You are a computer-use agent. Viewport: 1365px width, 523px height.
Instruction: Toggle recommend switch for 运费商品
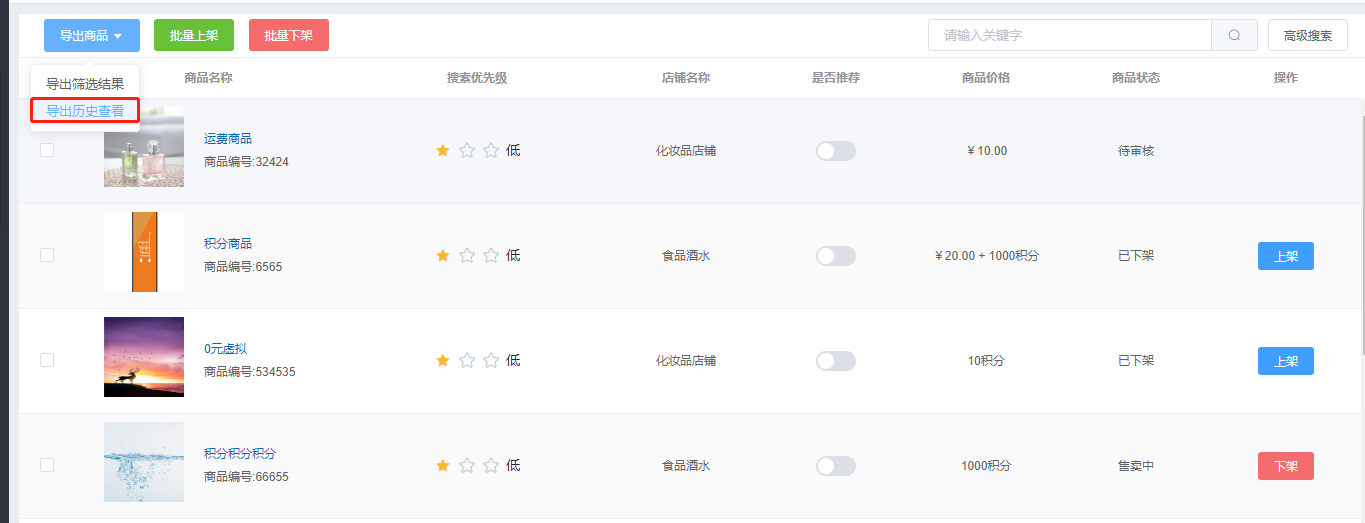(x=836, y=151)
